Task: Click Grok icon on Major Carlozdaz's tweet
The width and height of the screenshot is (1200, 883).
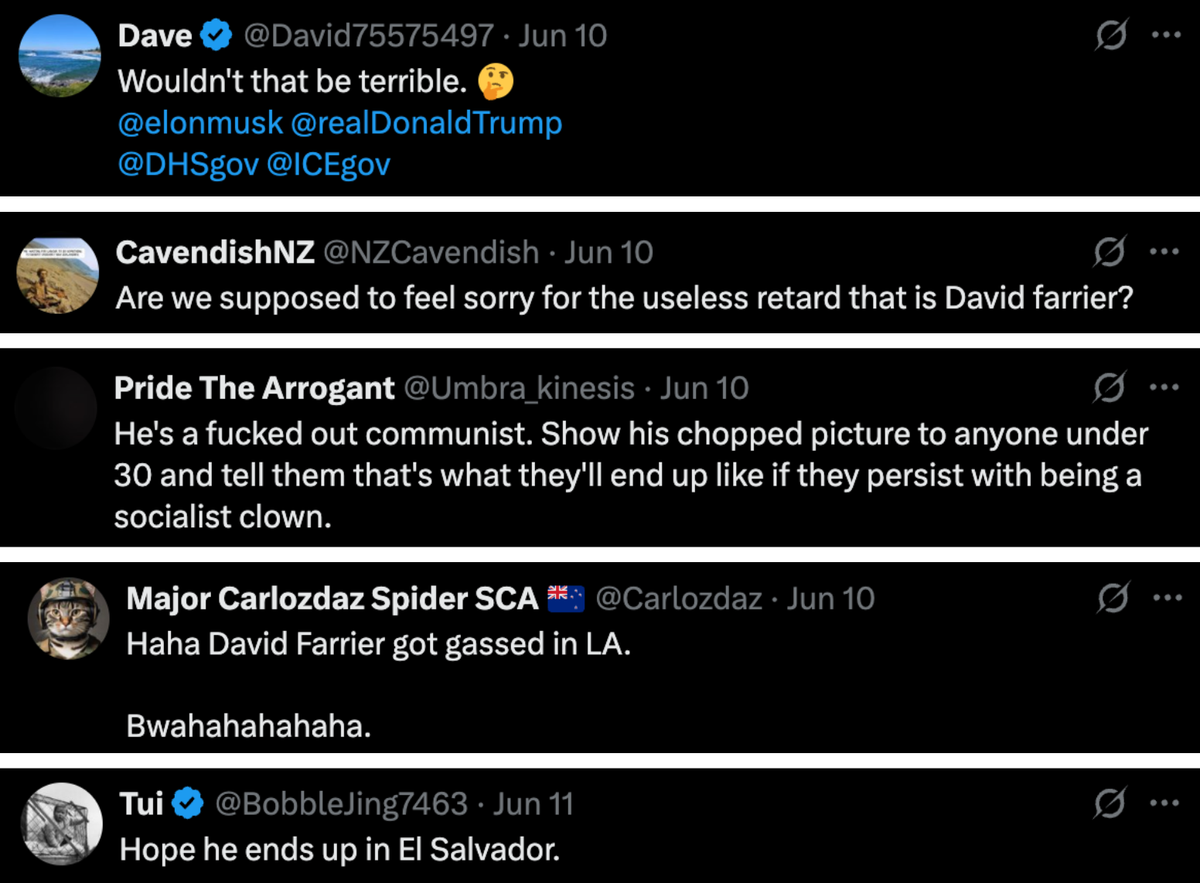Action: tap(1110, 599)
